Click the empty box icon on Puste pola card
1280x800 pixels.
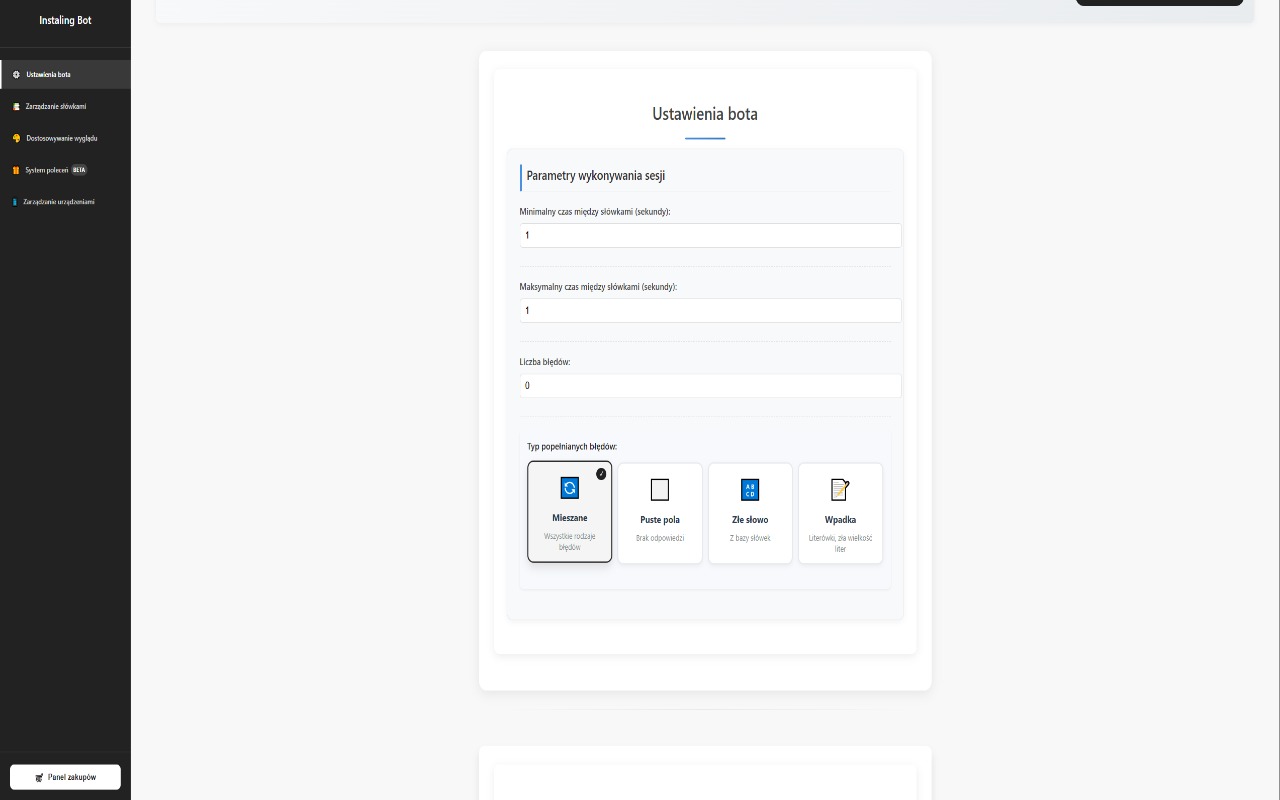pyautogui.click(x=659, y=489)
